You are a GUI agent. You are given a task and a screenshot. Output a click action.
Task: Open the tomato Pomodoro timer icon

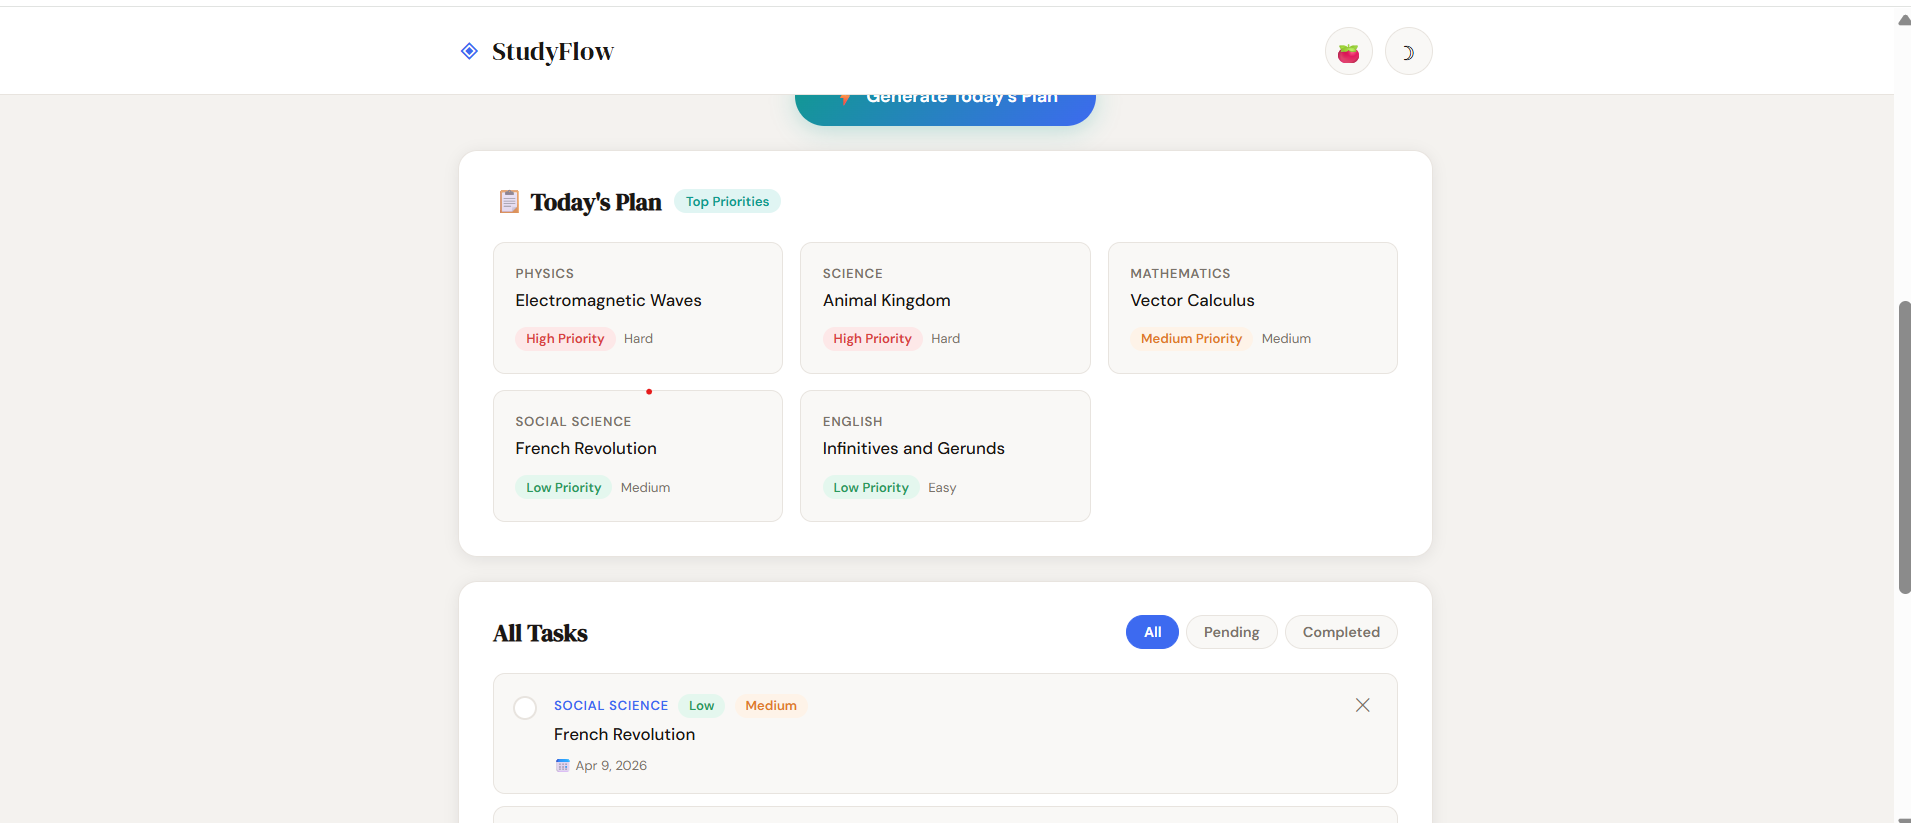coord(1348,51)
